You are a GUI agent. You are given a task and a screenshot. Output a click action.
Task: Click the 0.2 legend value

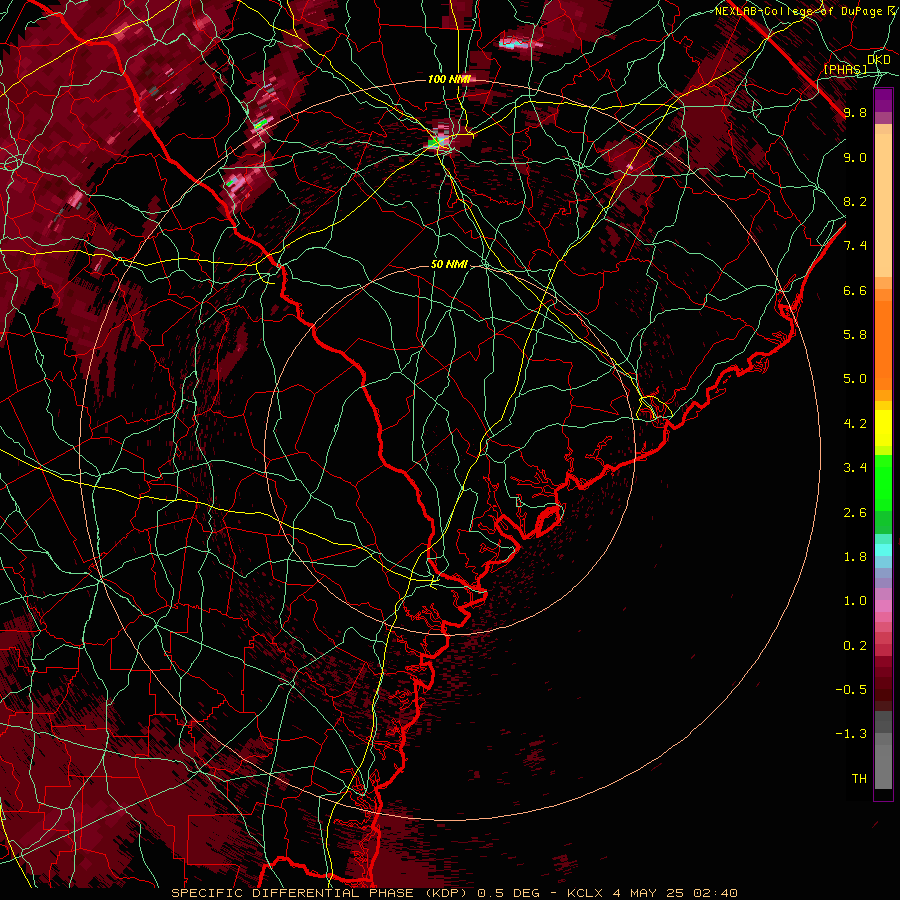tap(855, 646)
